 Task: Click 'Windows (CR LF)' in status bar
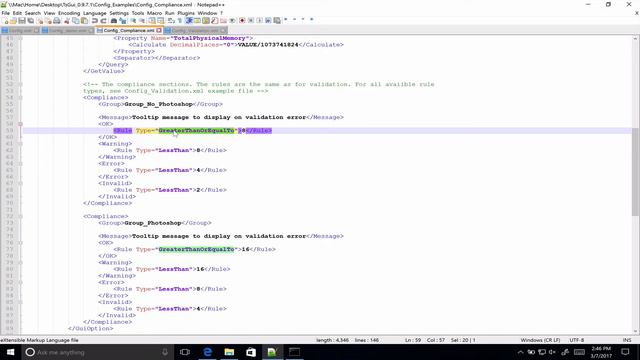click(x=540, y=340)
